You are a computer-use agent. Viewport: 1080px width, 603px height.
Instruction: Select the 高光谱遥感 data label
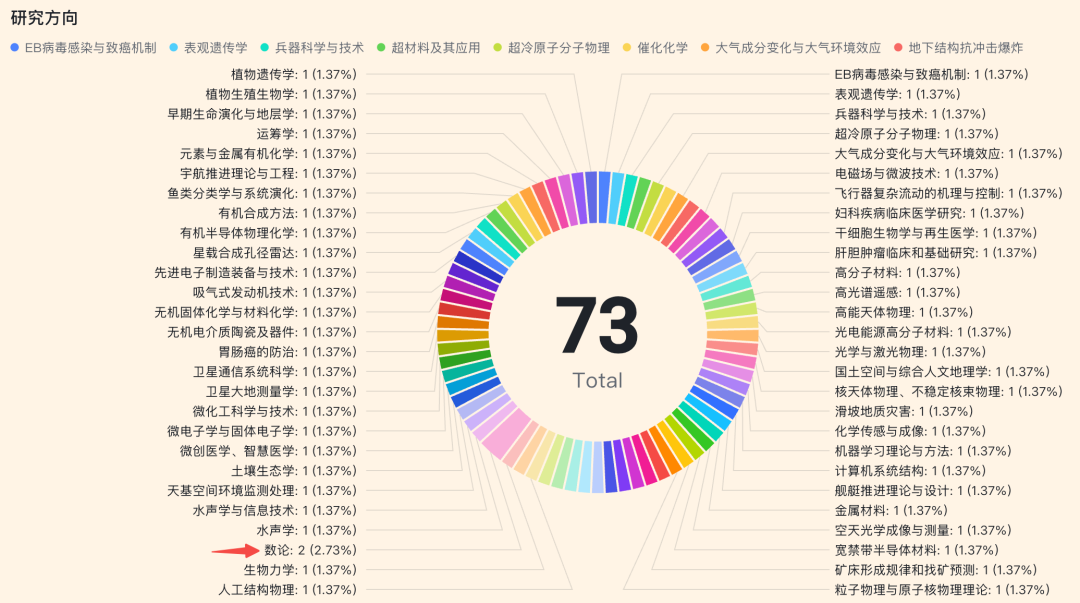[897, 292]
